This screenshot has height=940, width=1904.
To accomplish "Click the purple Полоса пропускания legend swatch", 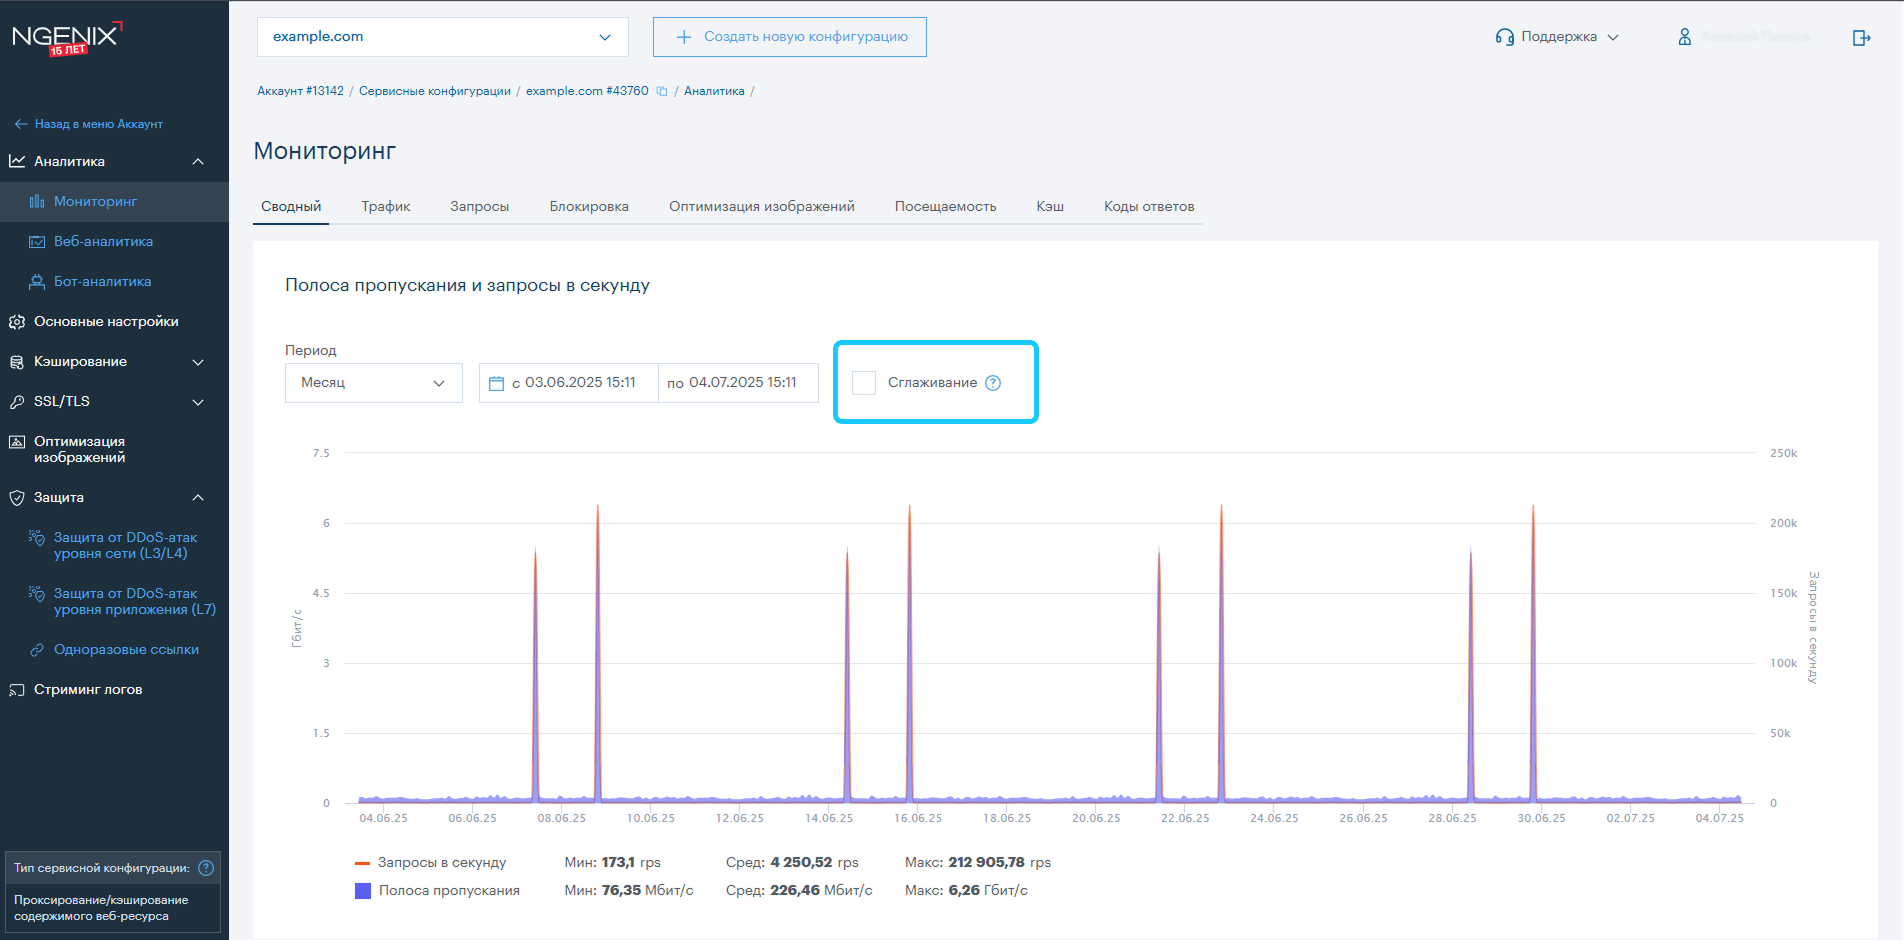I will click(x=363, y=891).
